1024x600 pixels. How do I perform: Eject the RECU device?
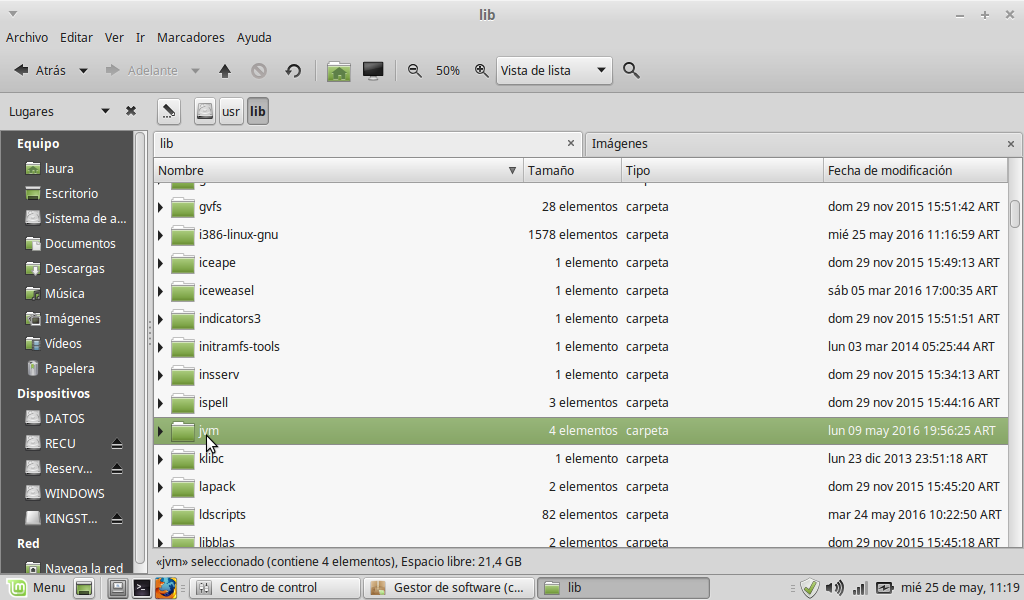117,444
